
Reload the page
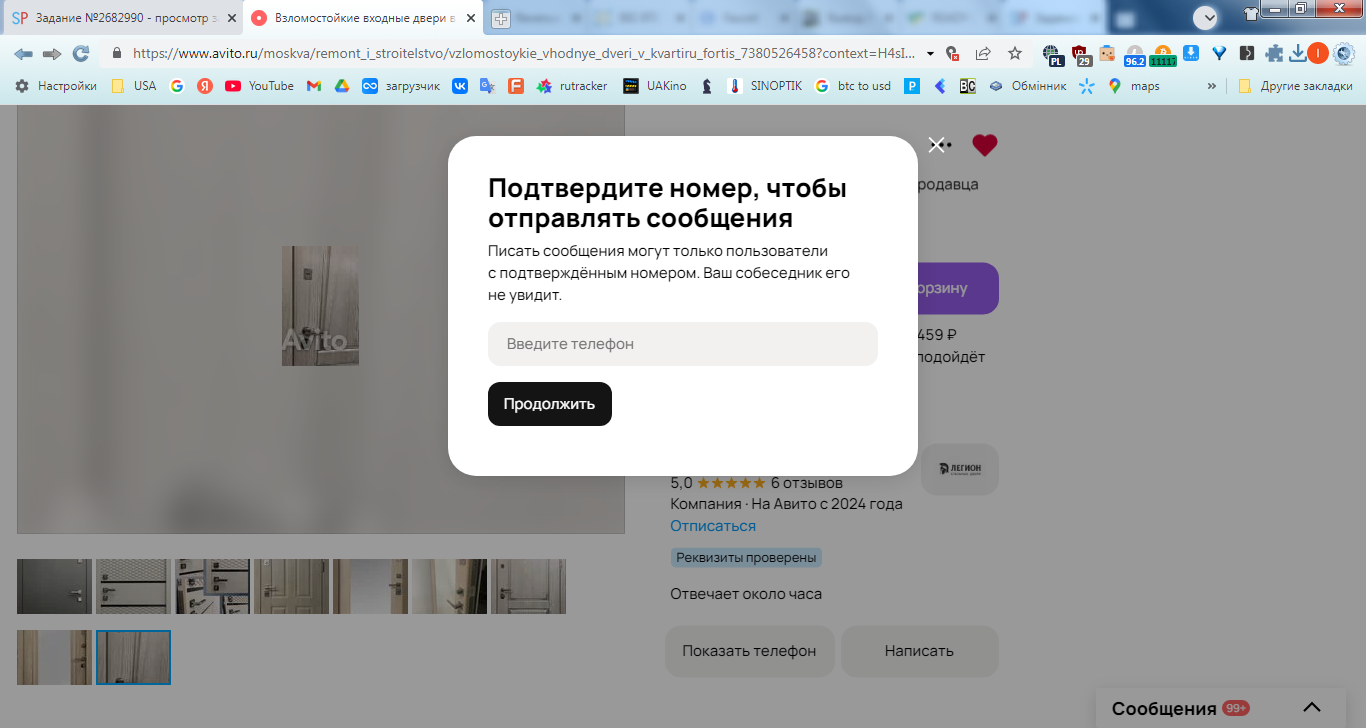coord(81,53)
